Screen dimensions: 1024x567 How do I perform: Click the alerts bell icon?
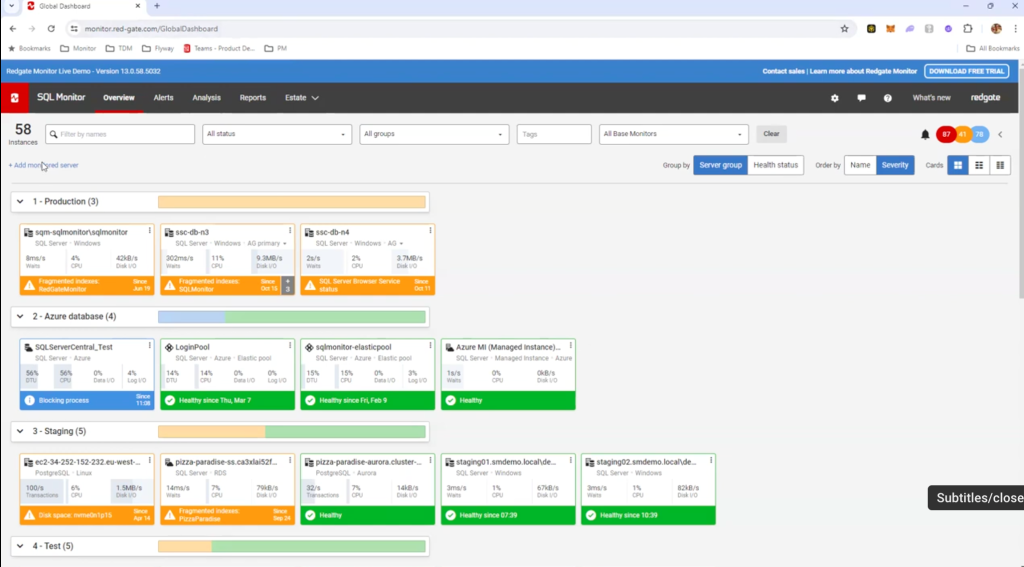[x=925, y=135]
